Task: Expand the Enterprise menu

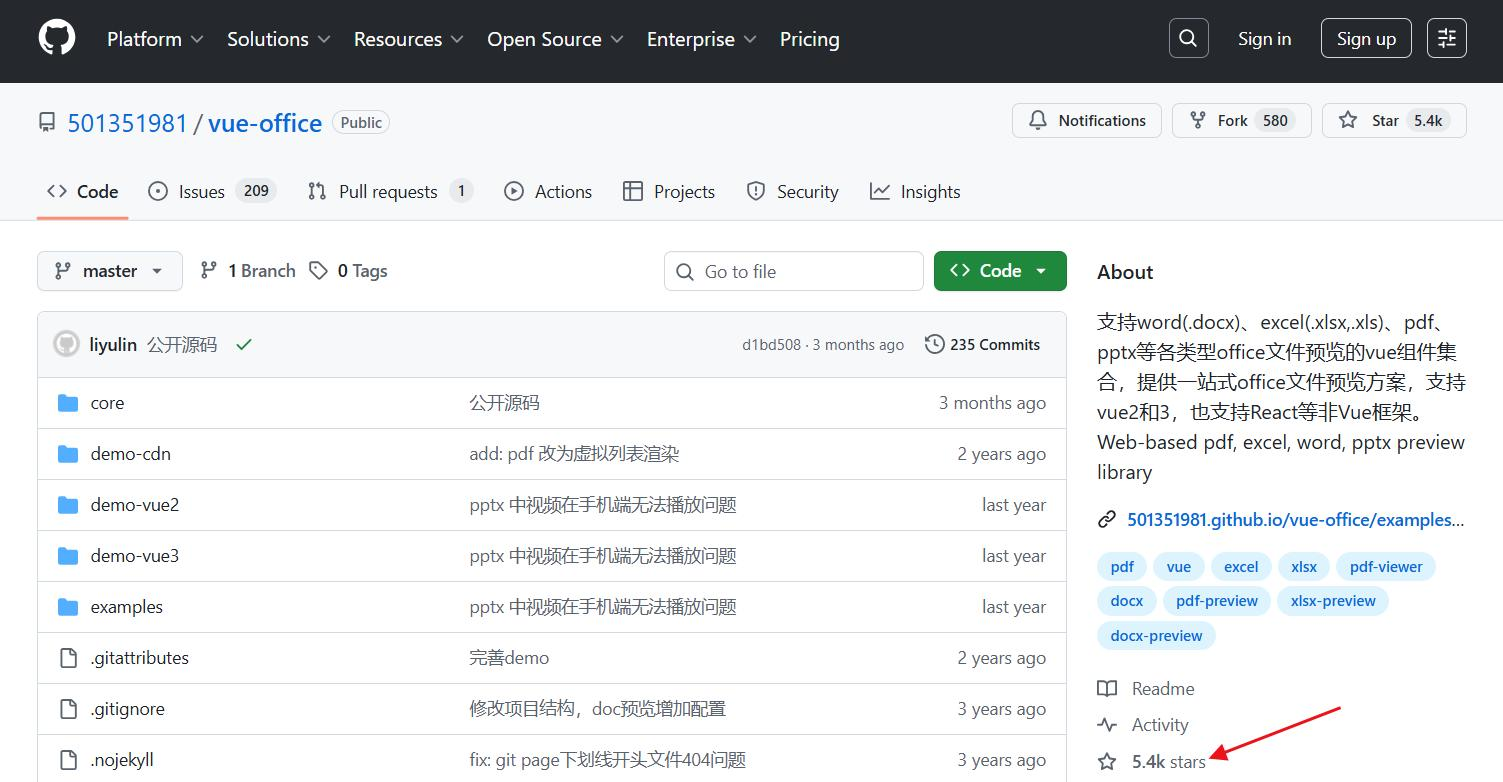Action: click(x=702, y=39)
